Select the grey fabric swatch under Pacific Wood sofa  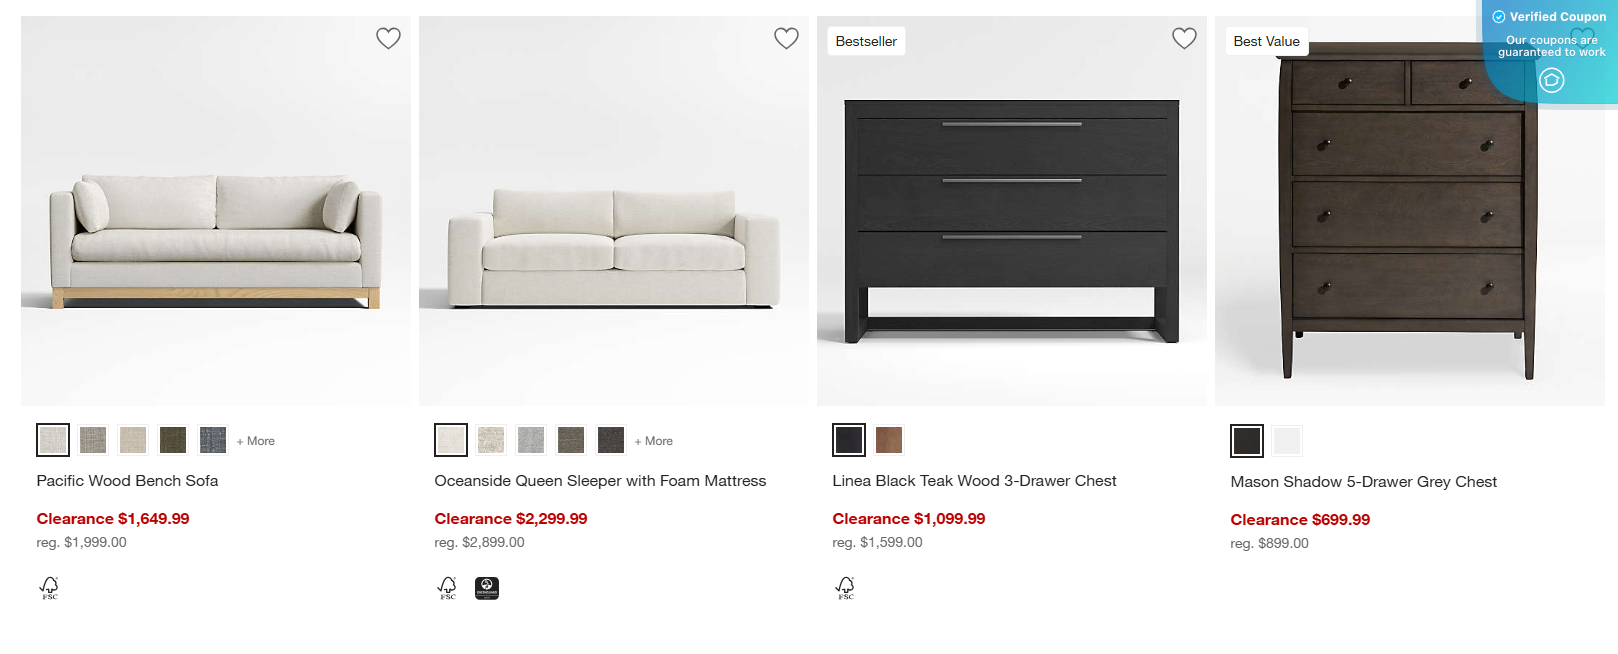[x=92, y=440]
